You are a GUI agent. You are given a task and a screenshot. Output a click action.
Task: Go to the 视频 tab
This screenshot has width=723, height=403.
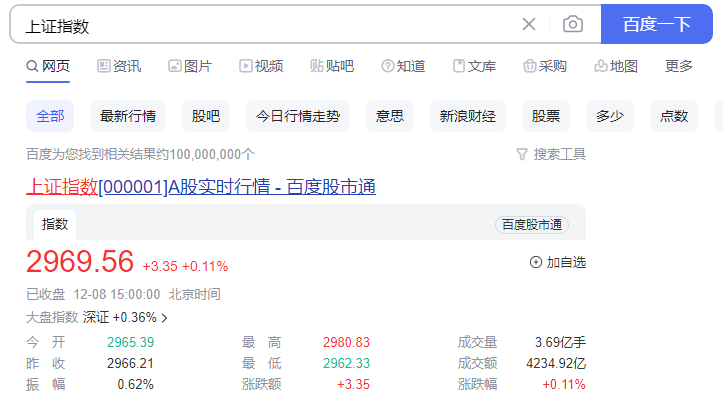pos(261,66)
